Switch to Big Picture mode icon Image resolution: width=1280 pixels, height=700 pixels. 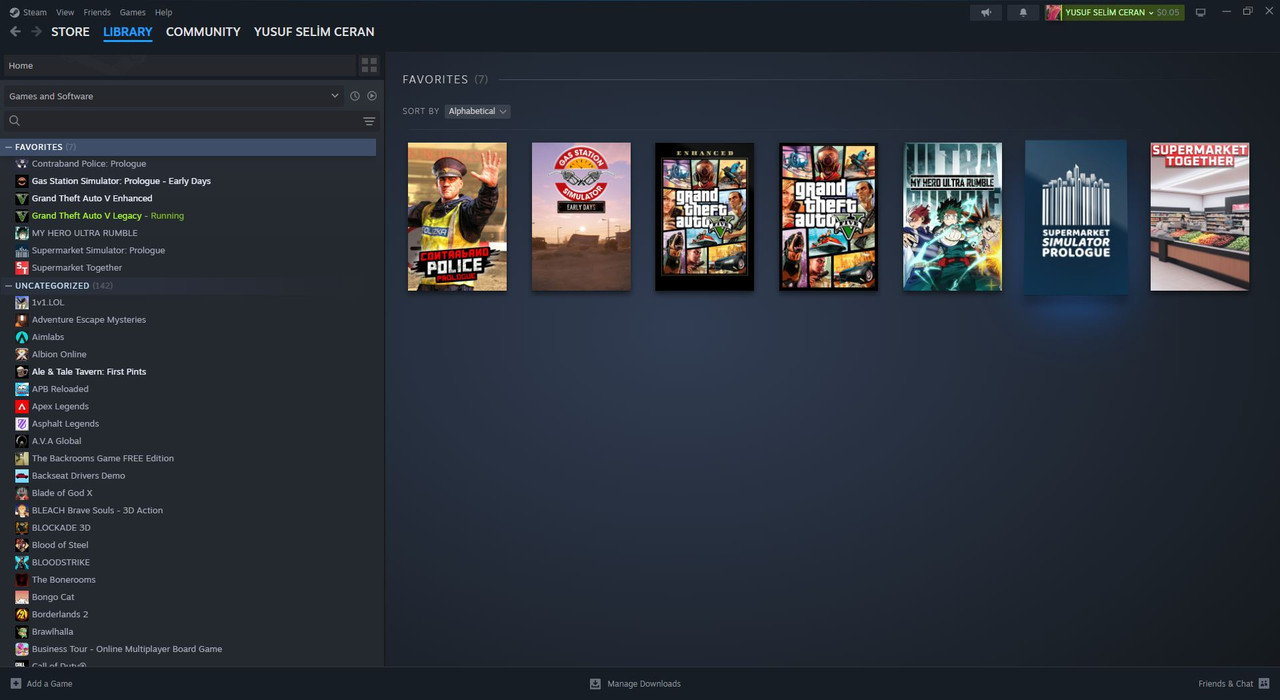coord(1201,12)
